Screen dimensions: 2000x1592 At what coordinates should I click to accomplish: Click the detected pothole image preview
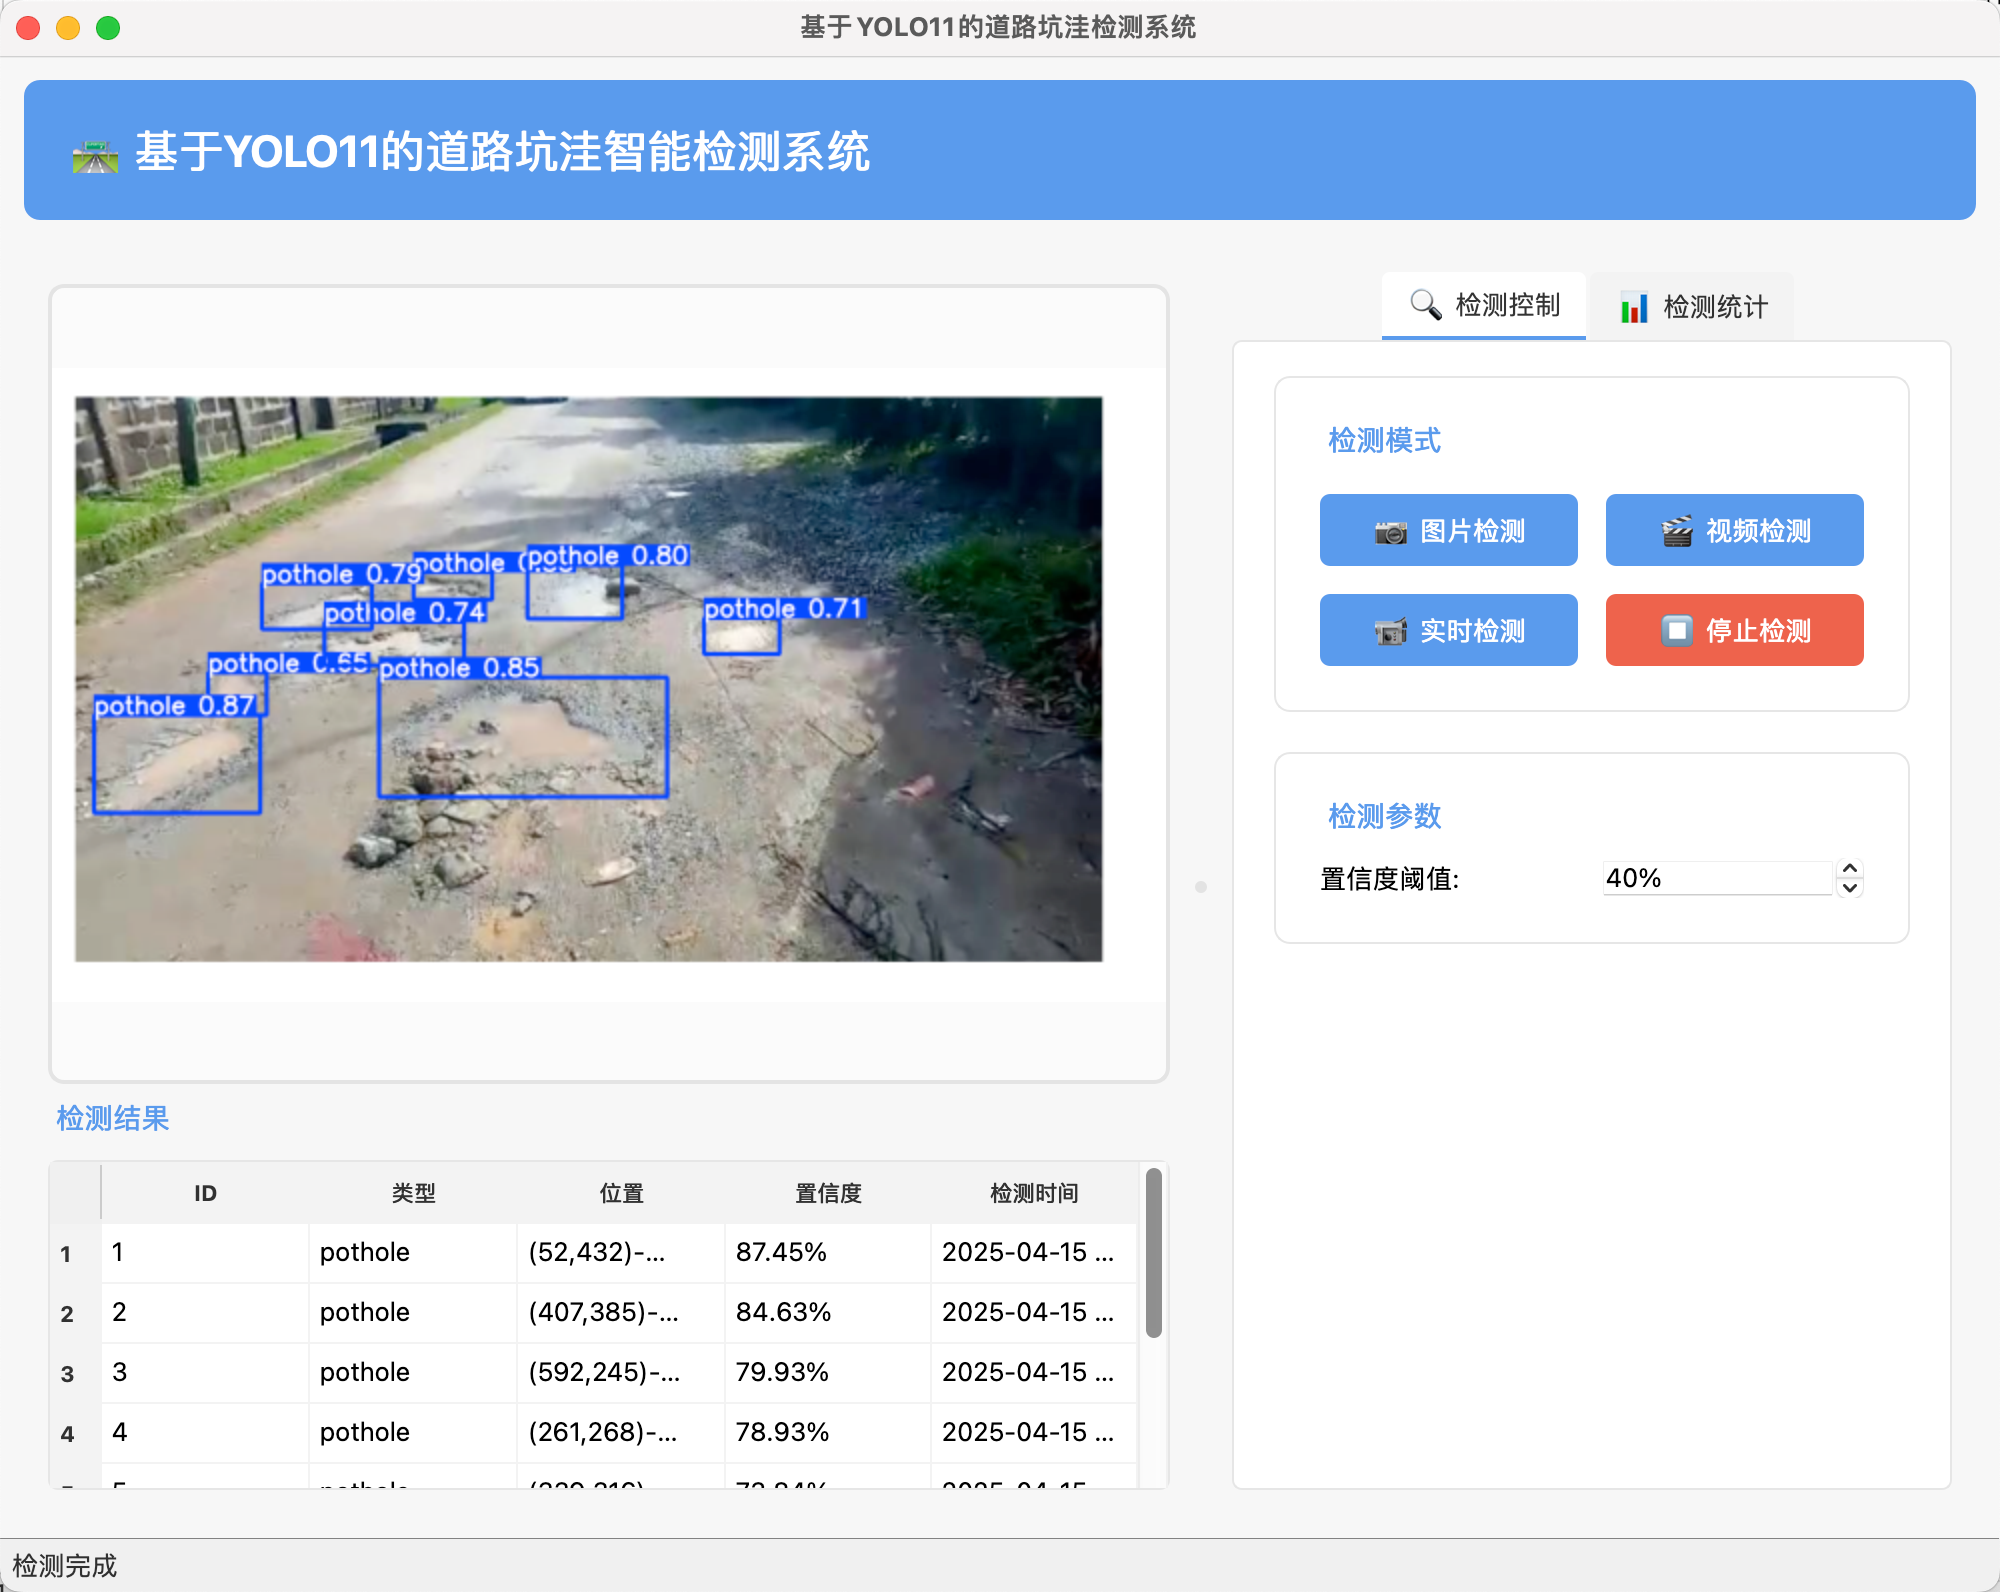588,679
